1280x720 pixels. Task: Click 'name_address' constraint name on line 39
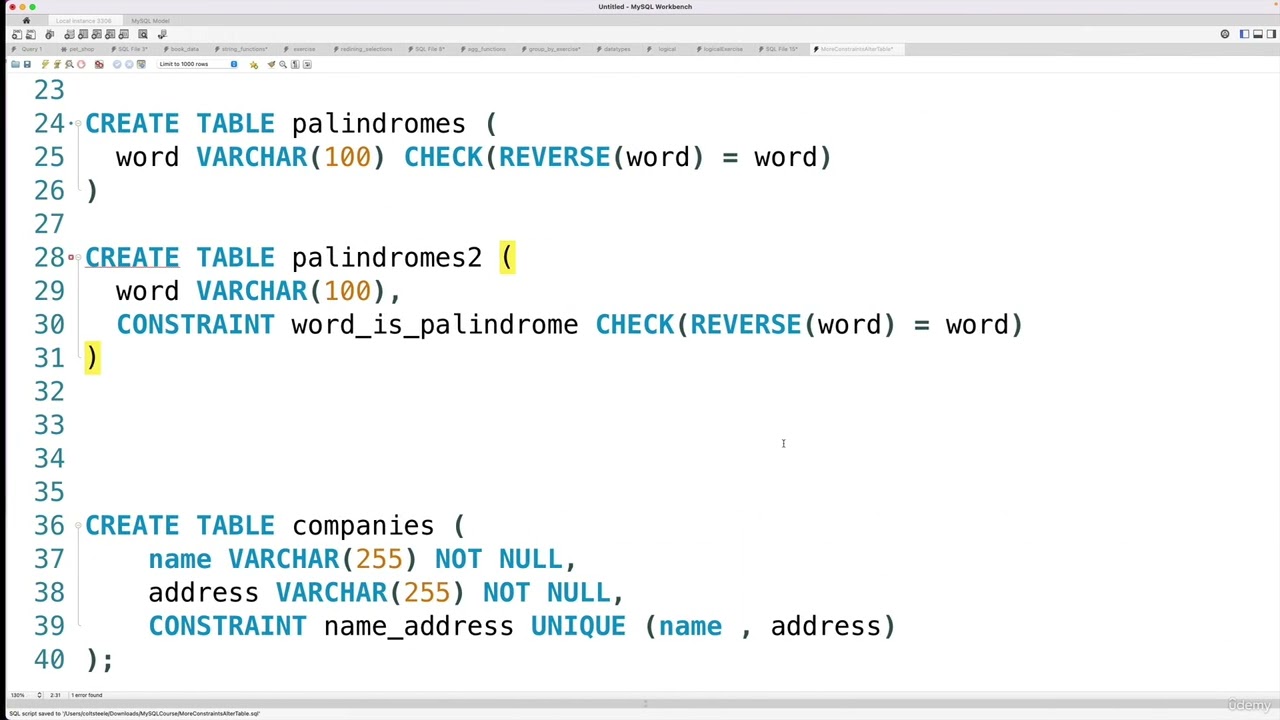(x=418, y=627)
